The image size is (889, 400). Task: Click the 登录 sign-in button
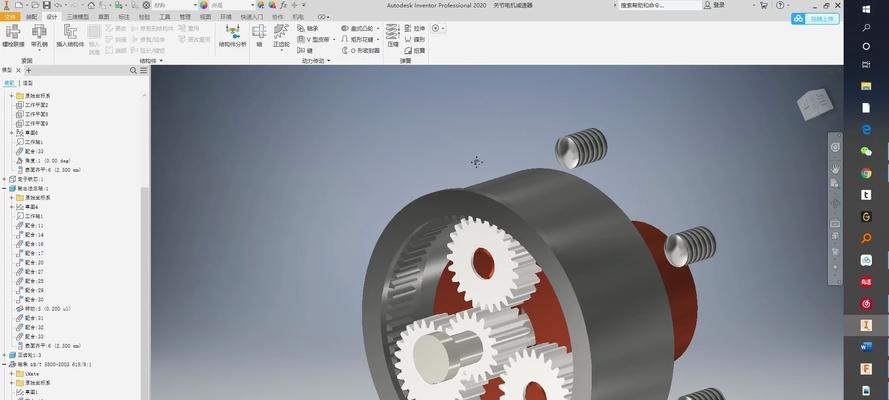[x=714, y=5]
